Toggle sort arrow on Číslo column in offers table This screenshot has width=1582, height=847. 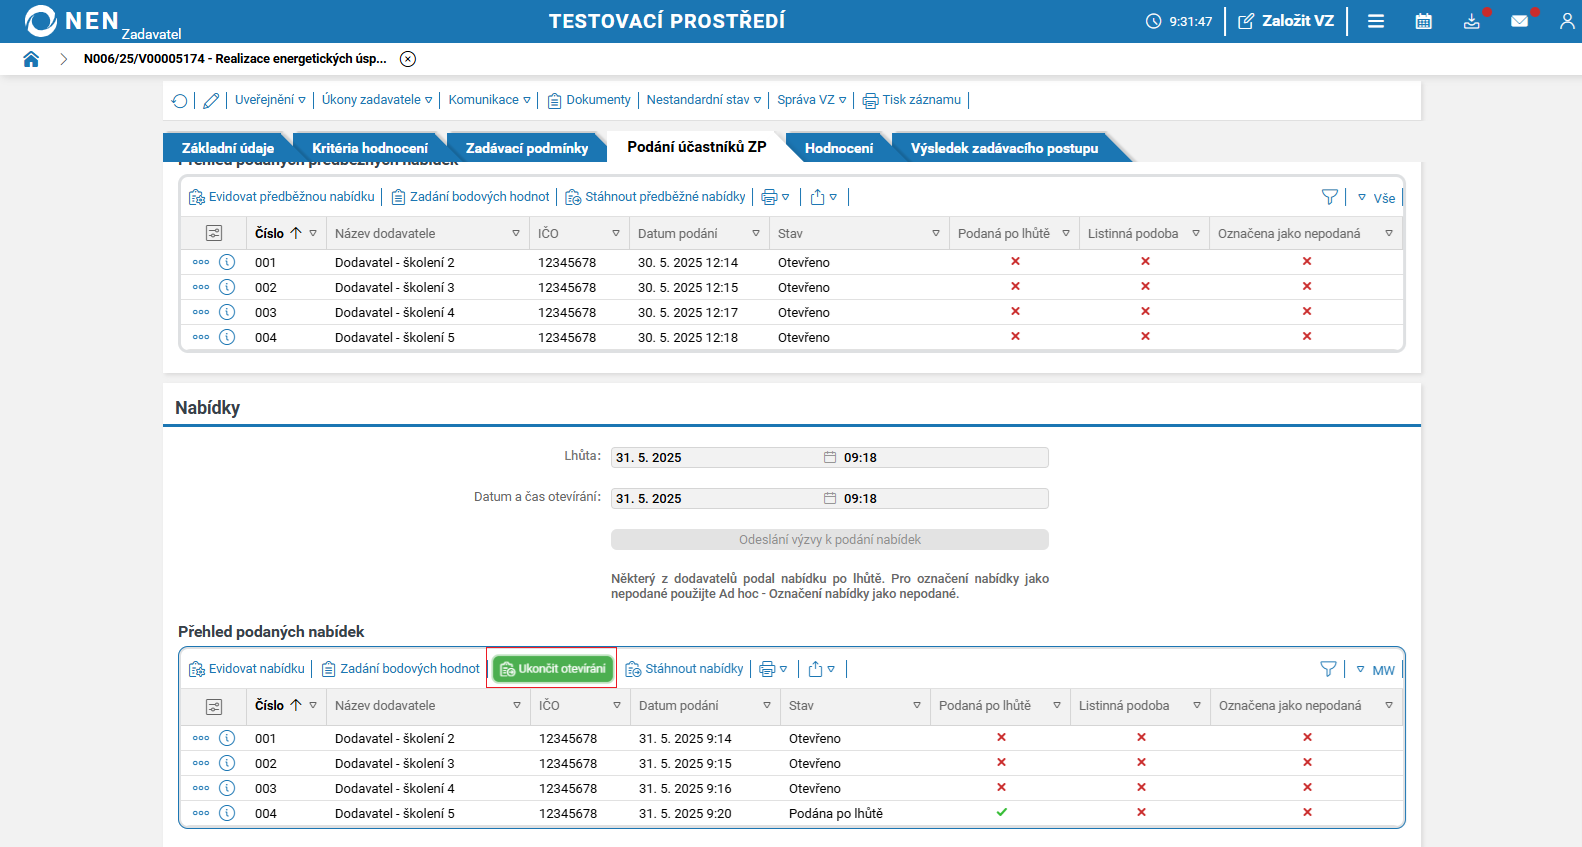click(296, 705)
